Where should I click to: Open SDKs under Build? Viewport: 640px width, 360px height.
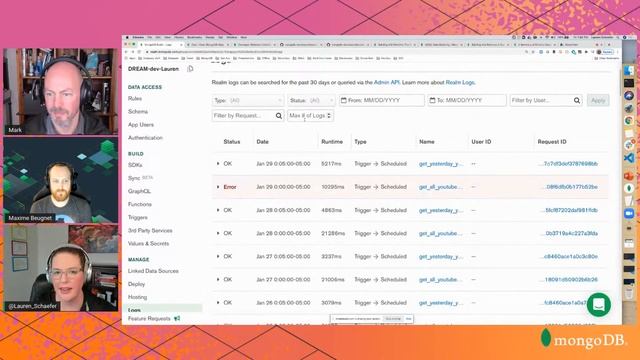click(135, 165)
